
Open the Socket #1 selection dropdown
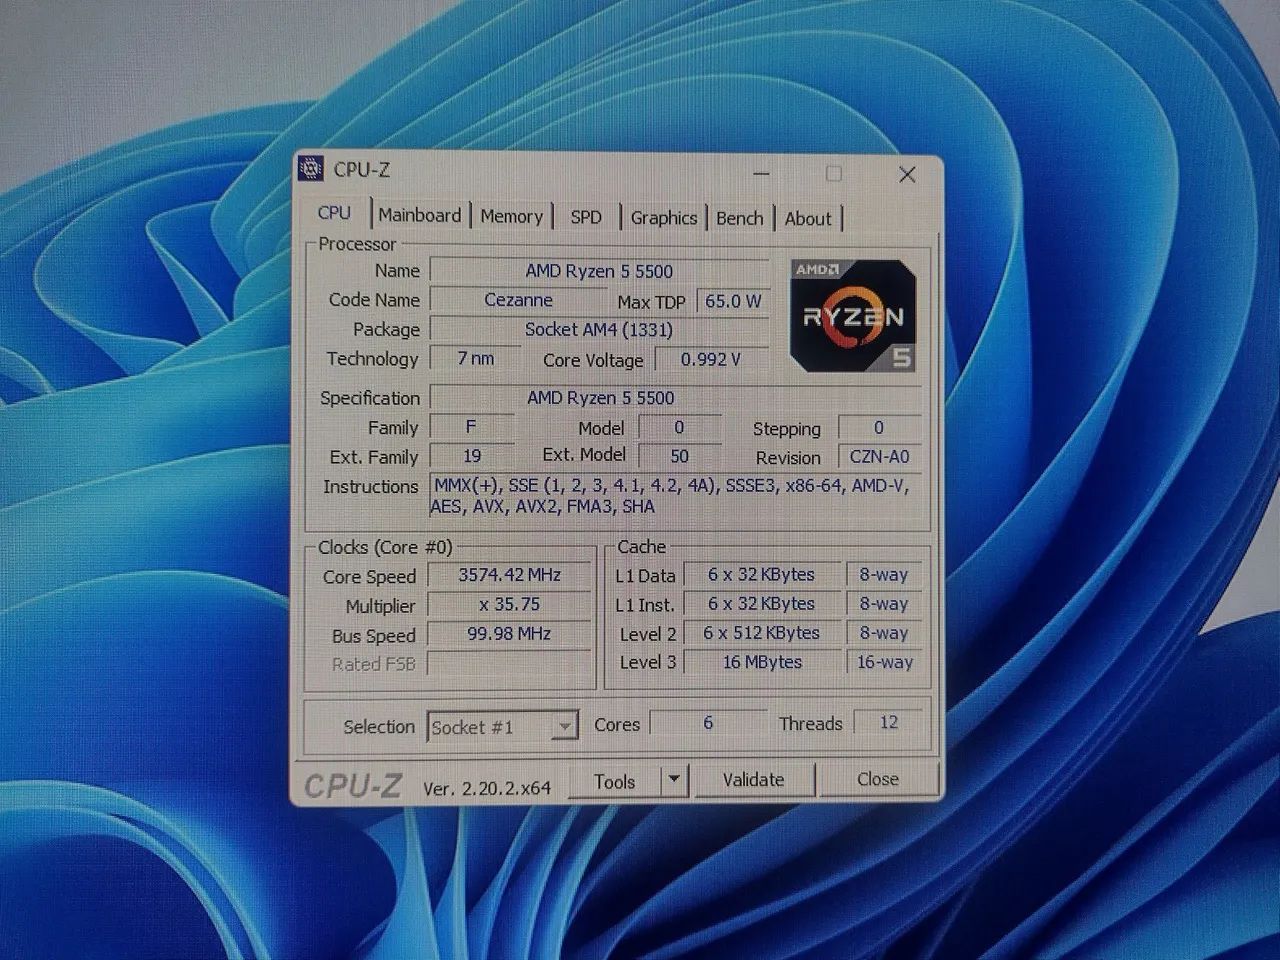click(502, 727)
